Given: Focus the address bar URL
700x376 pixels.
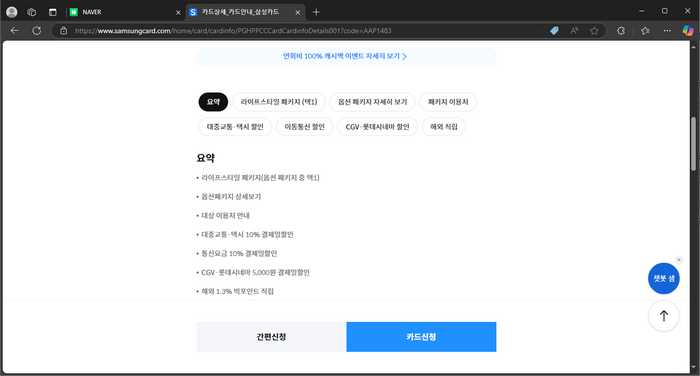Looking at the screenshot, I should 233,31.
